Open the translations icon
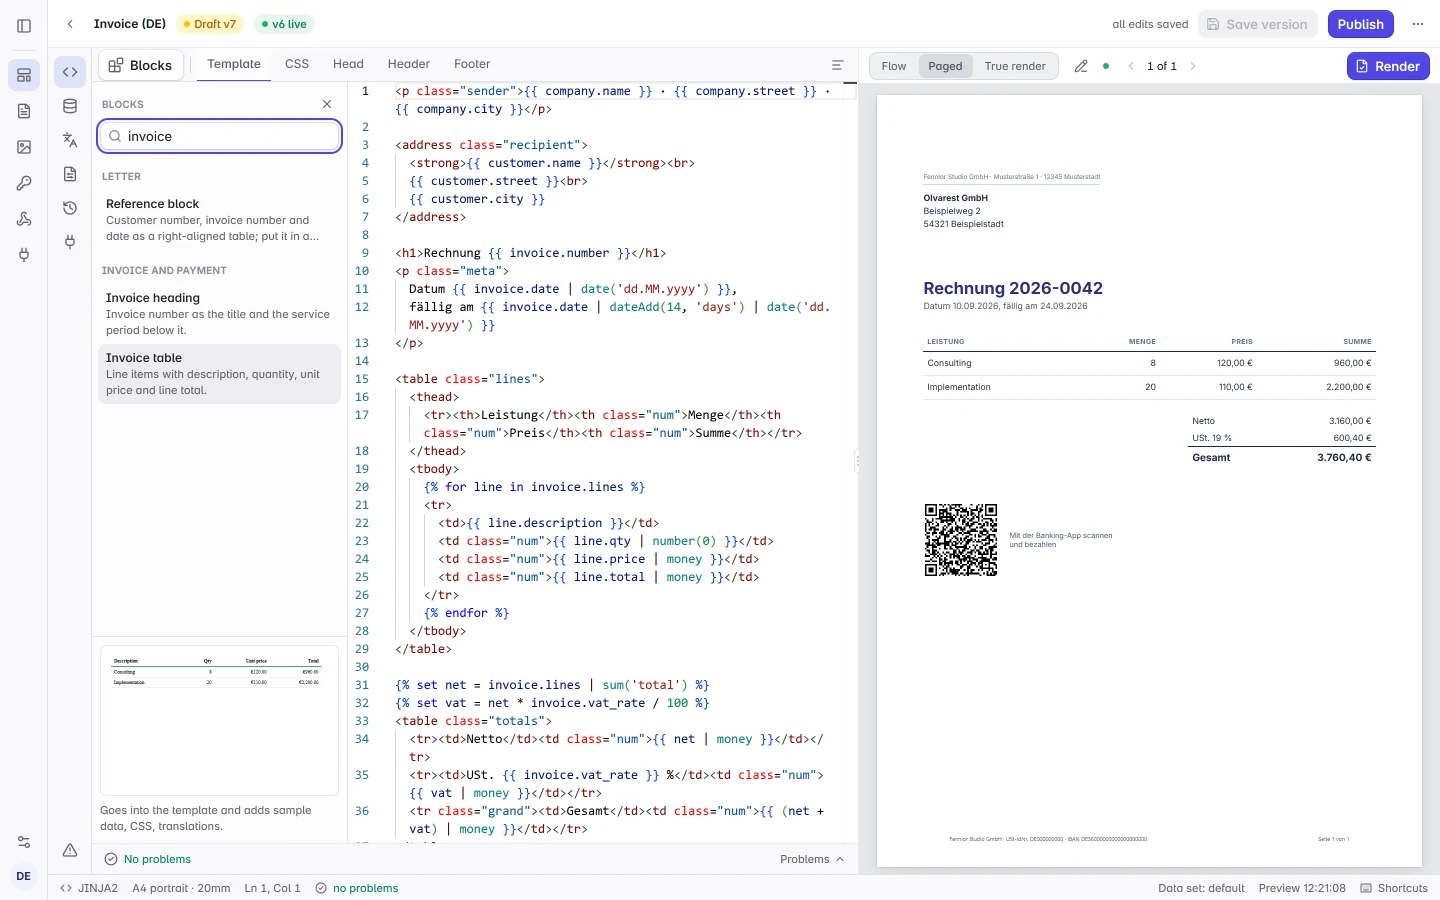The image size is (1440, 900). (70, 140)
